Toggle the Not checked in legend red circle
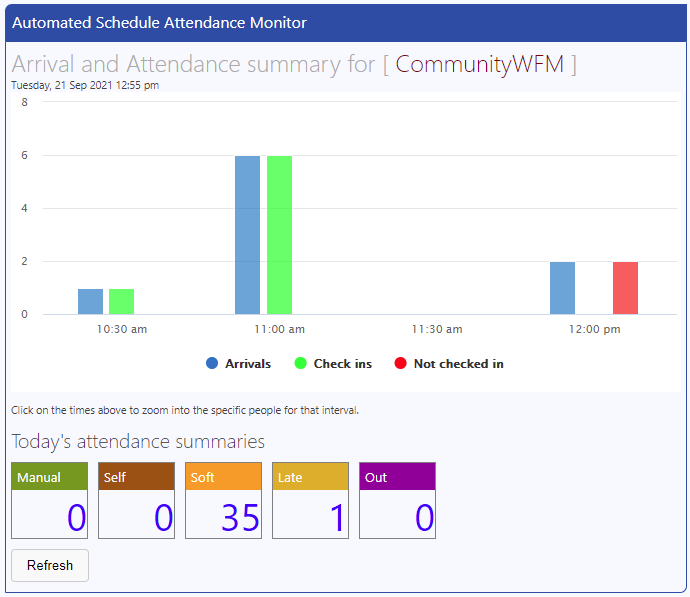This screenshot has height=597, width=690. [400, 364]
